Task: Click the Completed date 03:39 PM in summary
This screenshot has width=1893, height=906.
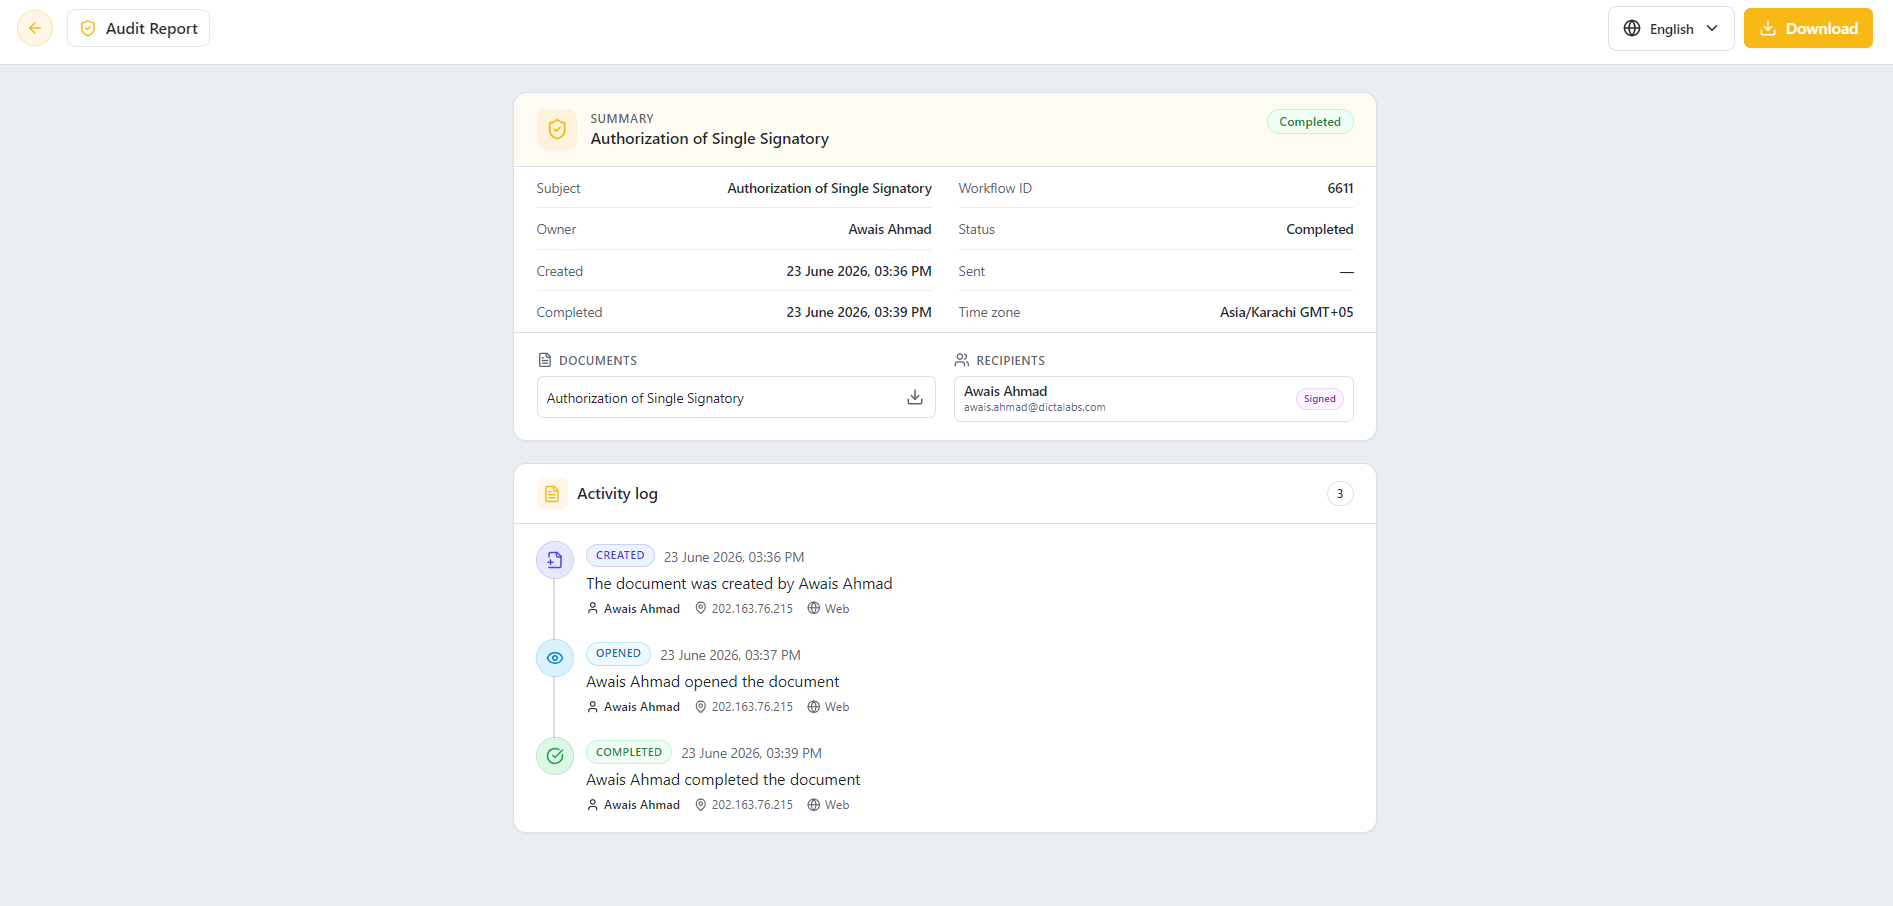Action: click(859, 312)
